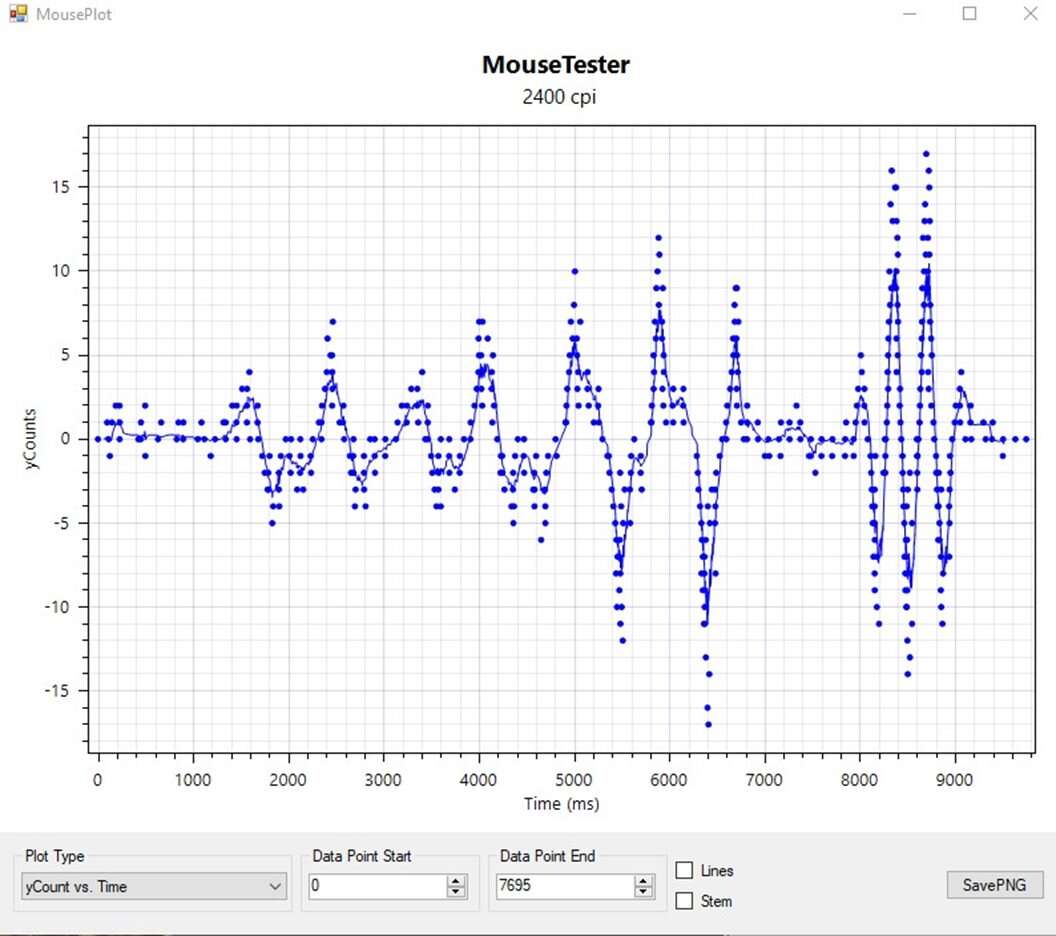This screenshot has height=936, width=1056.
Task: Increase Data Point End with up arrow
Action: pyautogui.click(x=645, y=881)
